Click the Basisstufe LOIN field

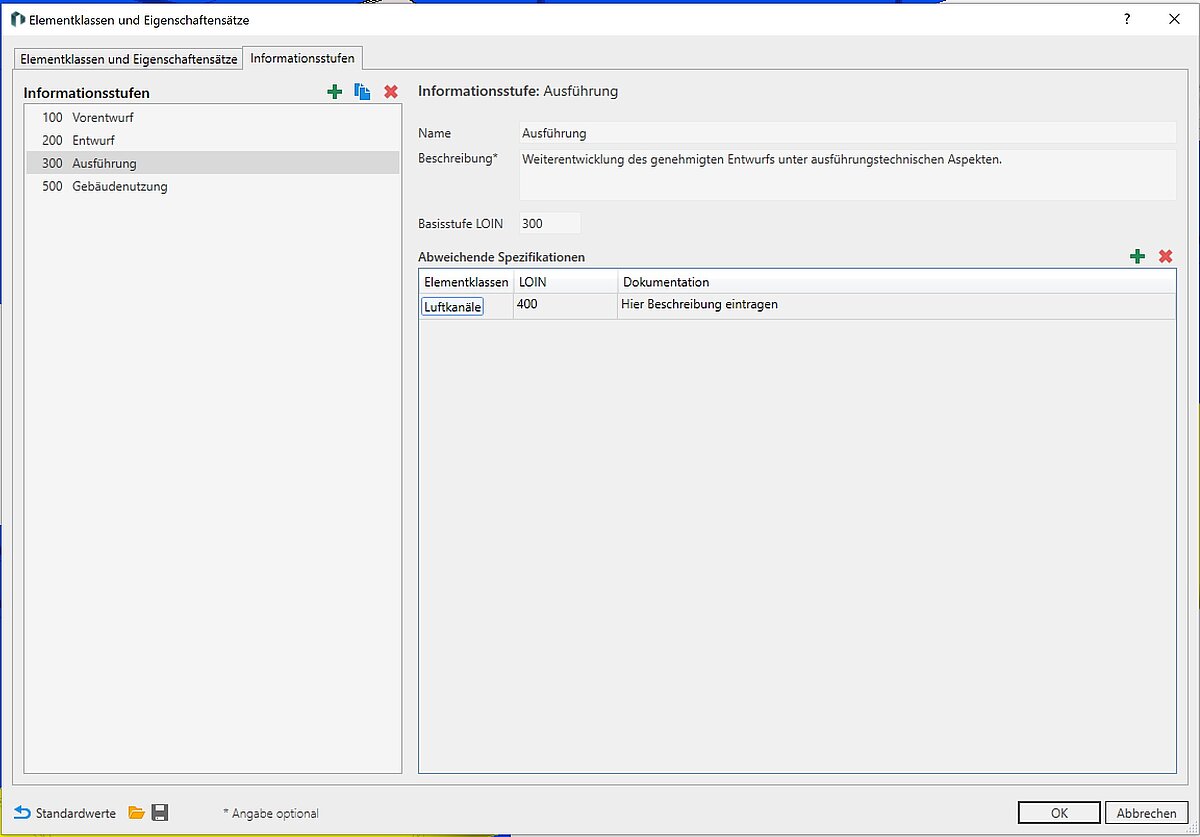pyautogui.click(x=549, y=224)
